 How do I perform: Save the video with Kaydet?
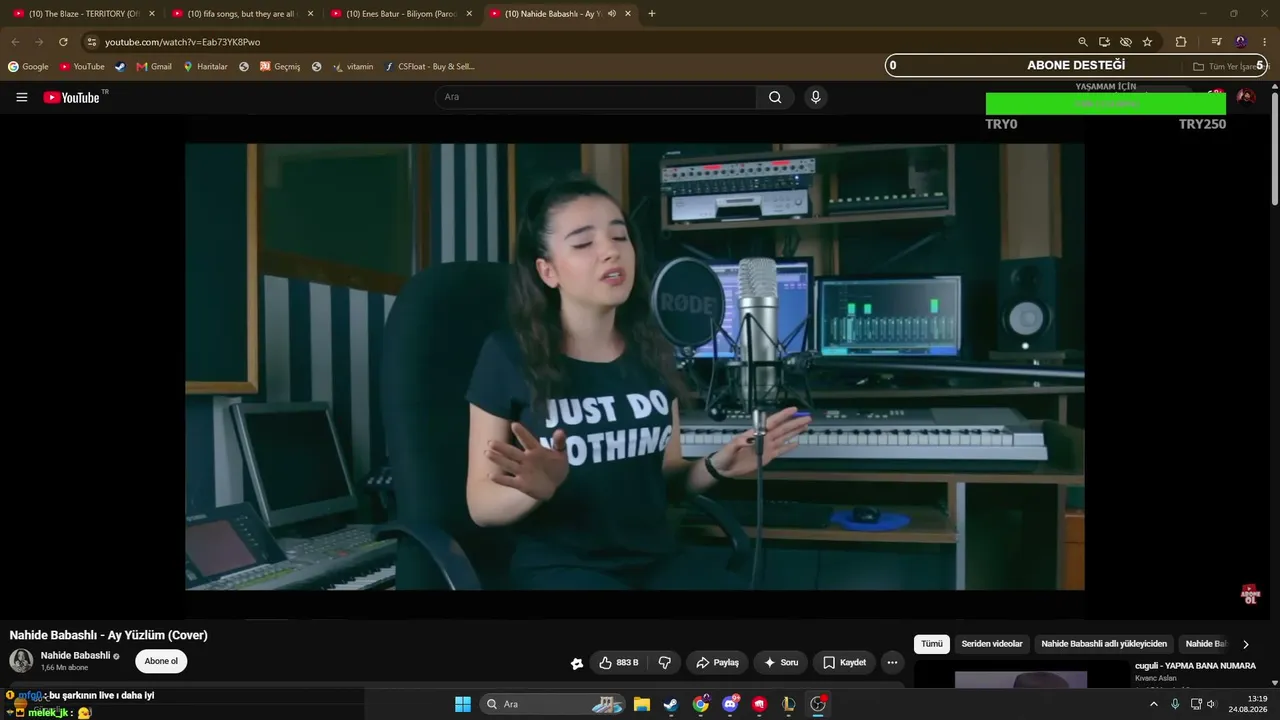click(x=844, y=662)
